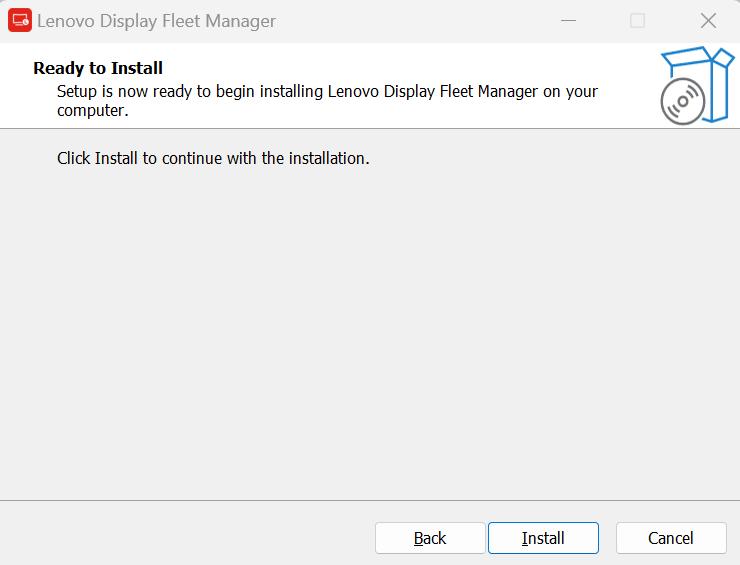Click the horizontal separator line above the buttons
This screenshot has width=740, height=565.
click(370, 500)
